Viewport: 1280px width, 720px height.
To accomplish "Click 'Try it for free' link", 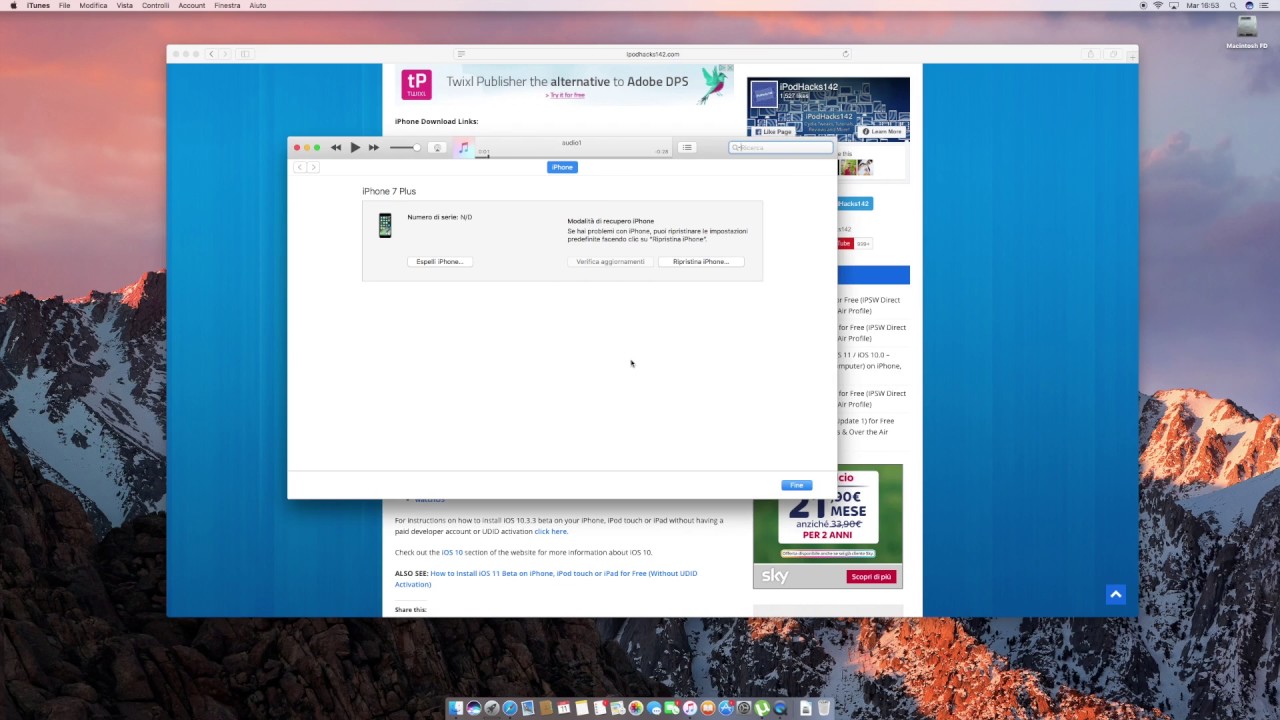I will tap(567, 95).
